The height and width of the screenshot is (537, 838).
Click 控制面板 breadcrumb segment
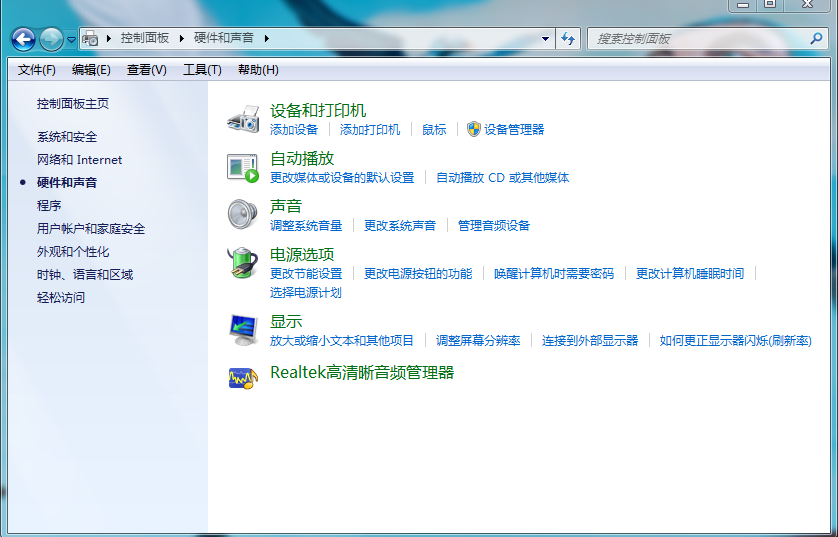145,38
